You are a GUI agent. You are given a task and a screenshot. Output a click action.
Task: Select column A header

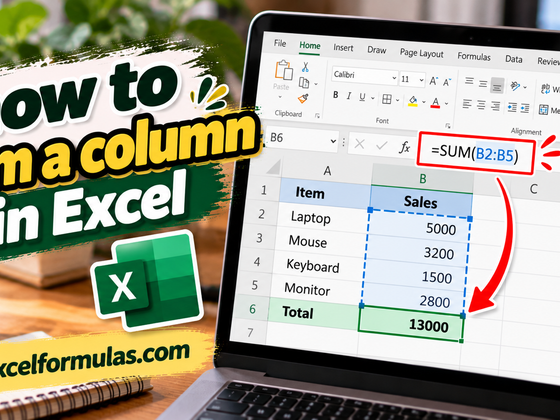click(327, 171)
